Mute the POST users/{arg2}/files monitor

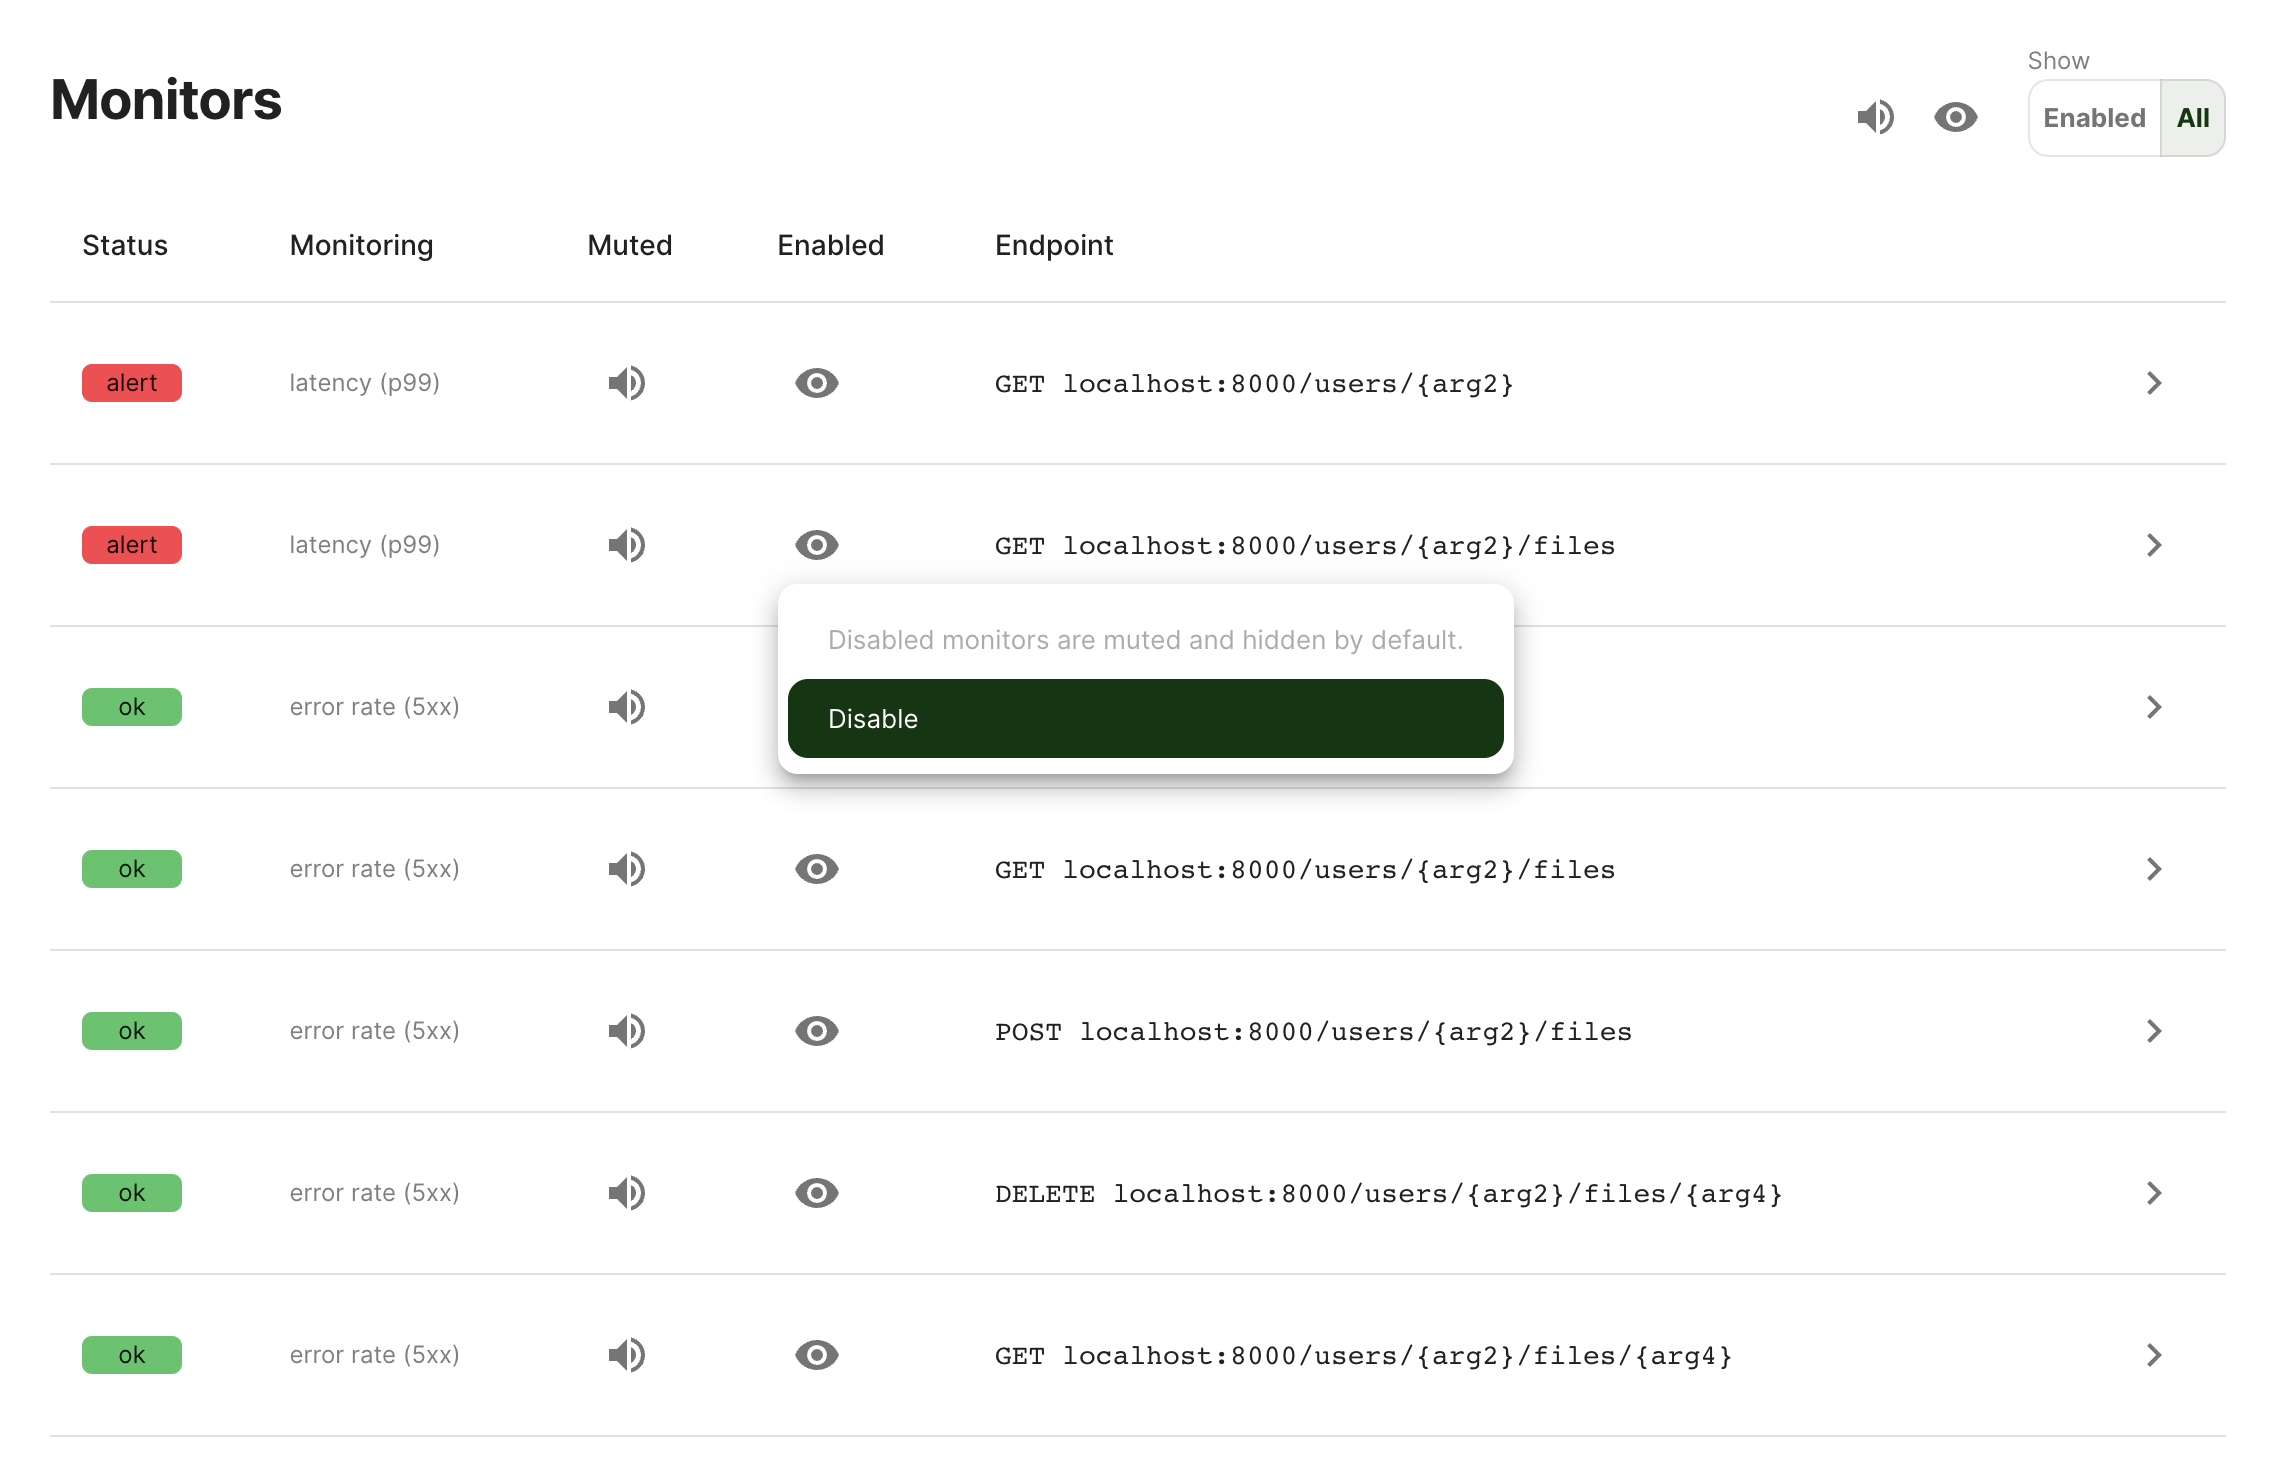click(x=627, y=1031)
